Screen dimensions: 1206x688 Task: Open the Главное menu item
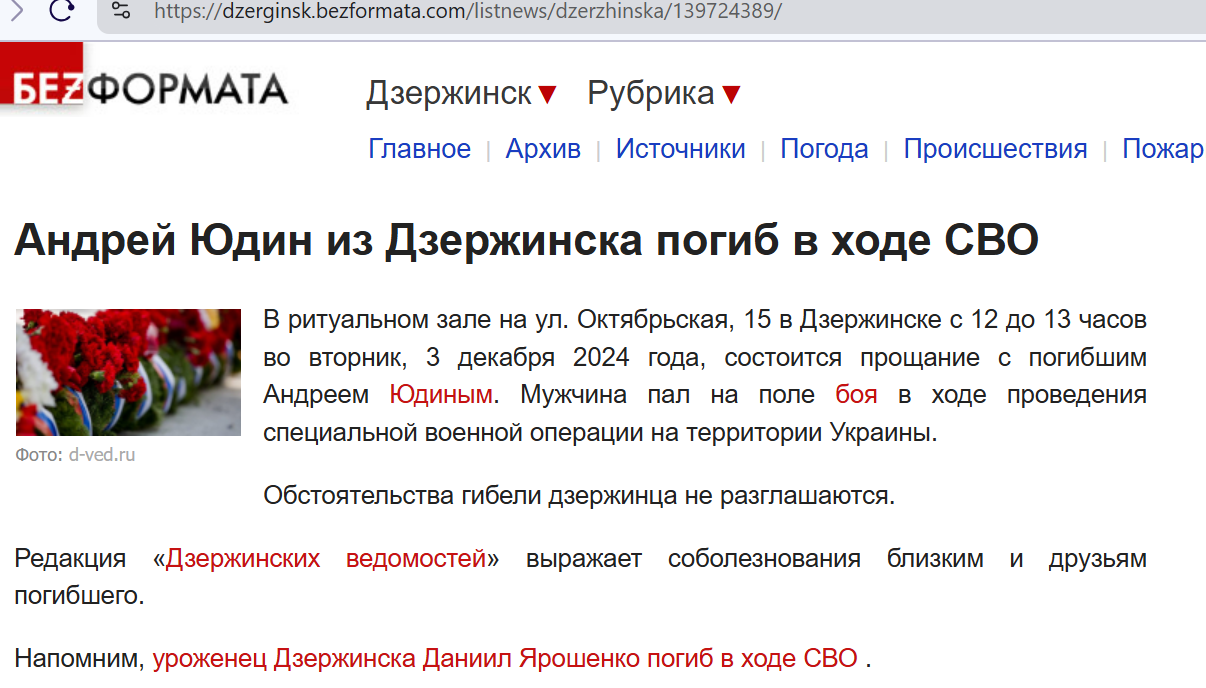pyautogui.click(x=419, y=149)
